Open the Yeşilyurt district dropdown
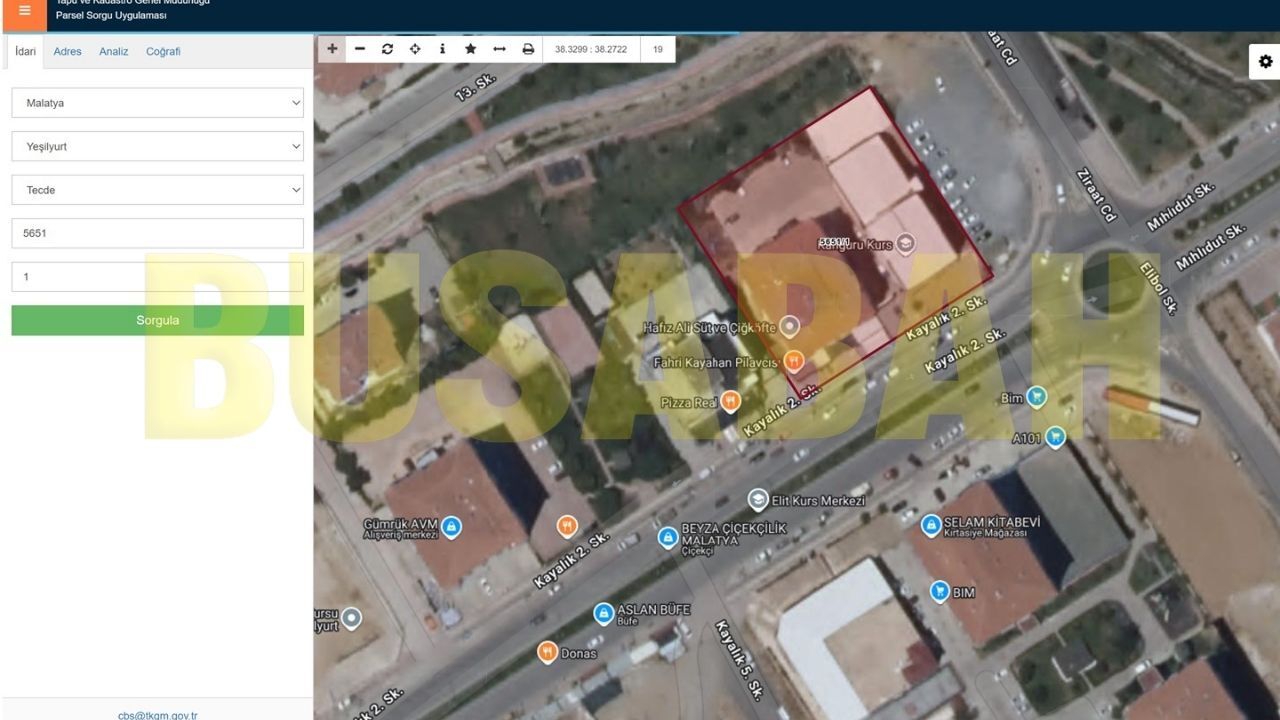 pos(157,146)
